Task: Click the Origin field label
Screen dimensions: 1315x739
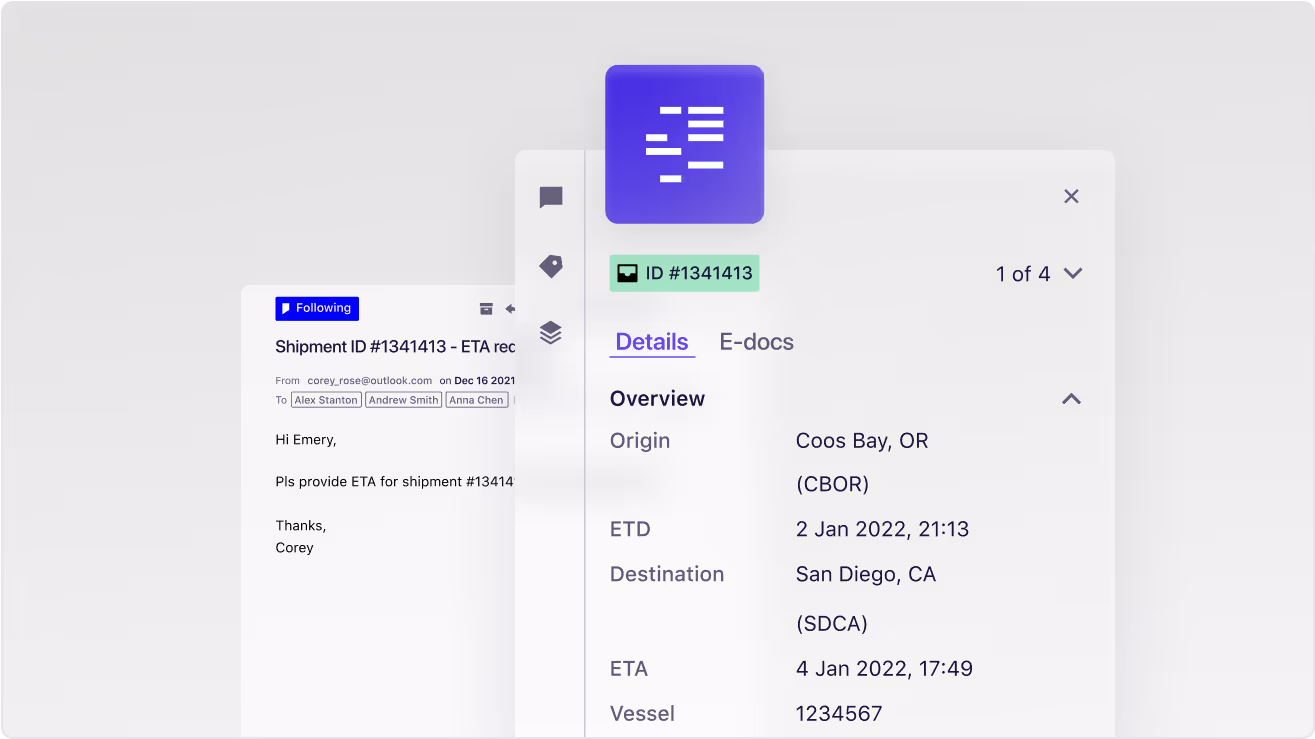Action: (x=640, y=441)
